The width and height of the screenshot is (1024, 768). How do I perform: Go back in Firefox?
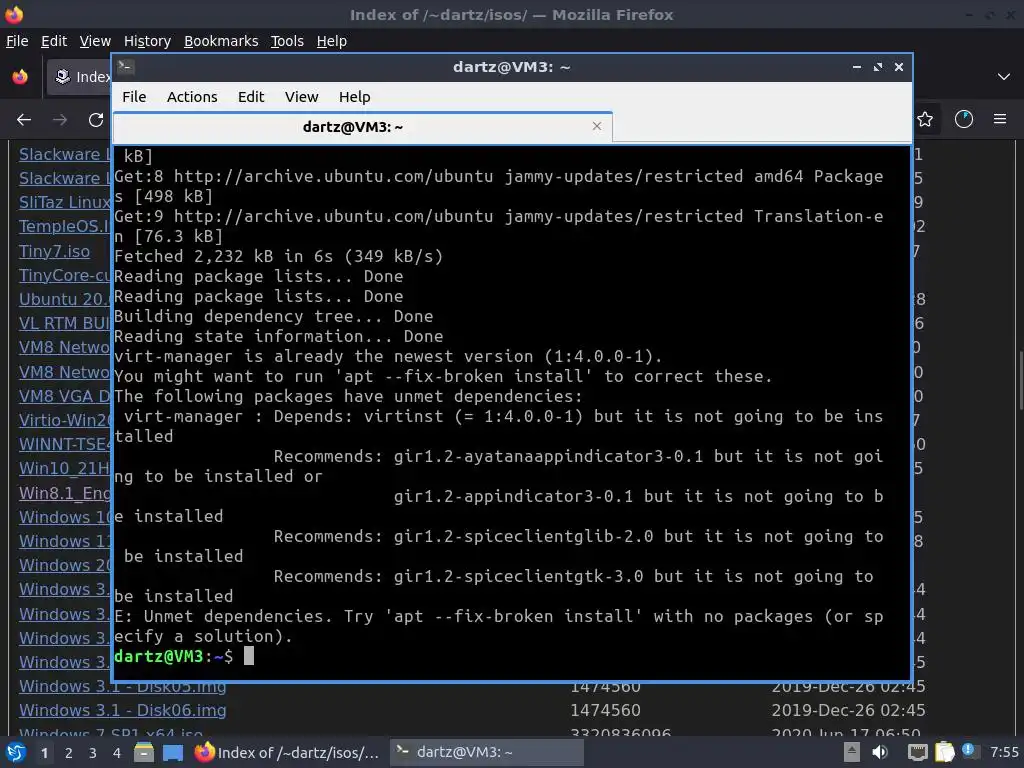tap(24, 120)
